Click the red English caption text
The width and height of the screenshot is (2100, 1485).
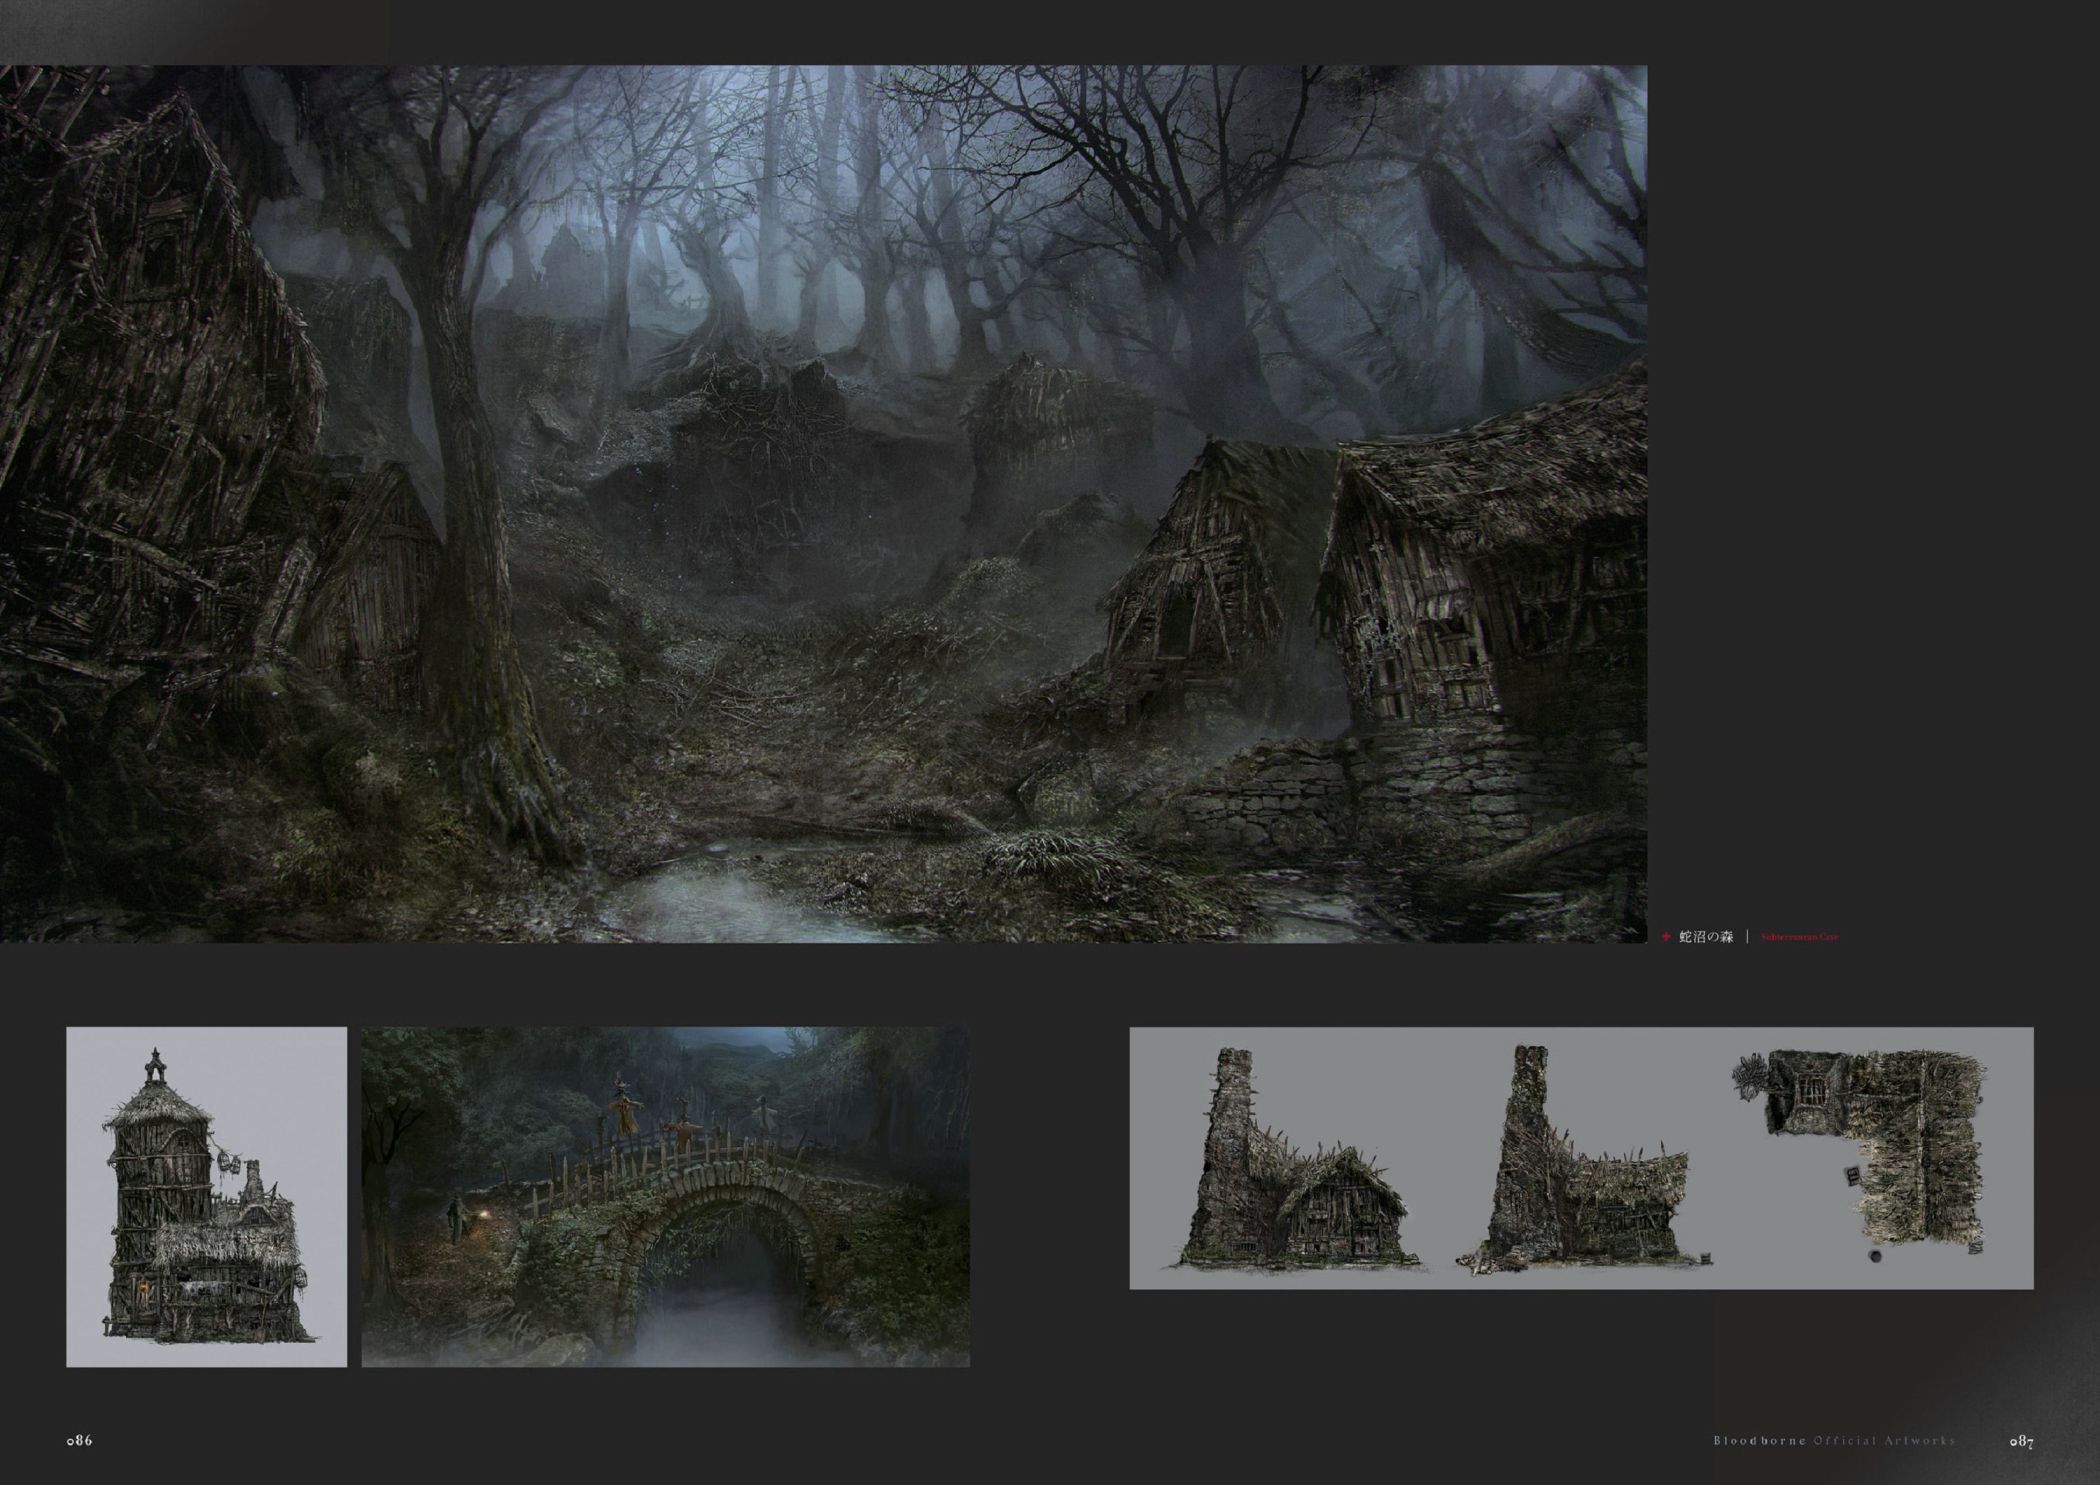[x=1799, y=937]
